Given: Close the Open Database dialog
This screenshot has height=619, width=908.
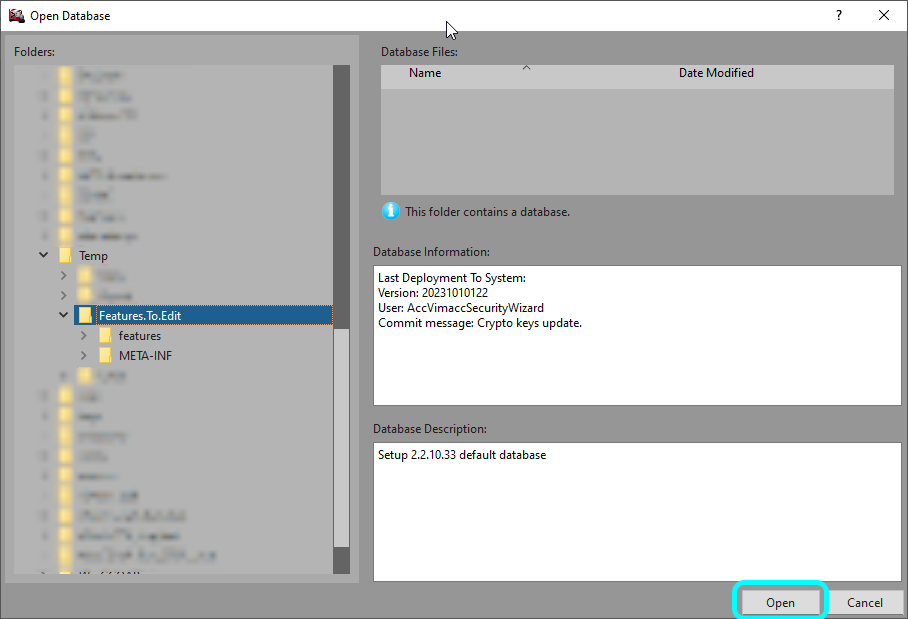Looking at the screenshot, I should point(884,15).
